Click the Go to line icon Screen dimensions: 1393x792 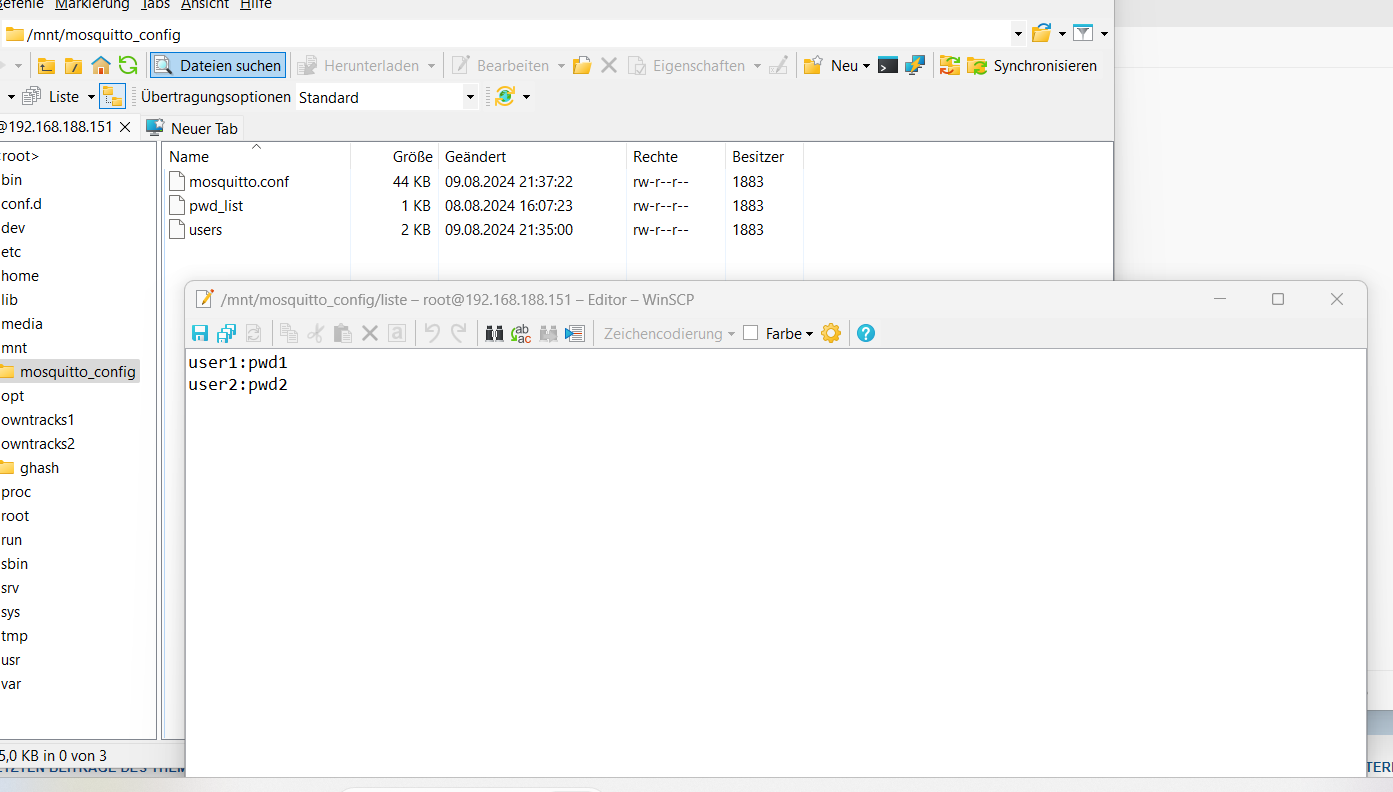[x=575, y=334]
